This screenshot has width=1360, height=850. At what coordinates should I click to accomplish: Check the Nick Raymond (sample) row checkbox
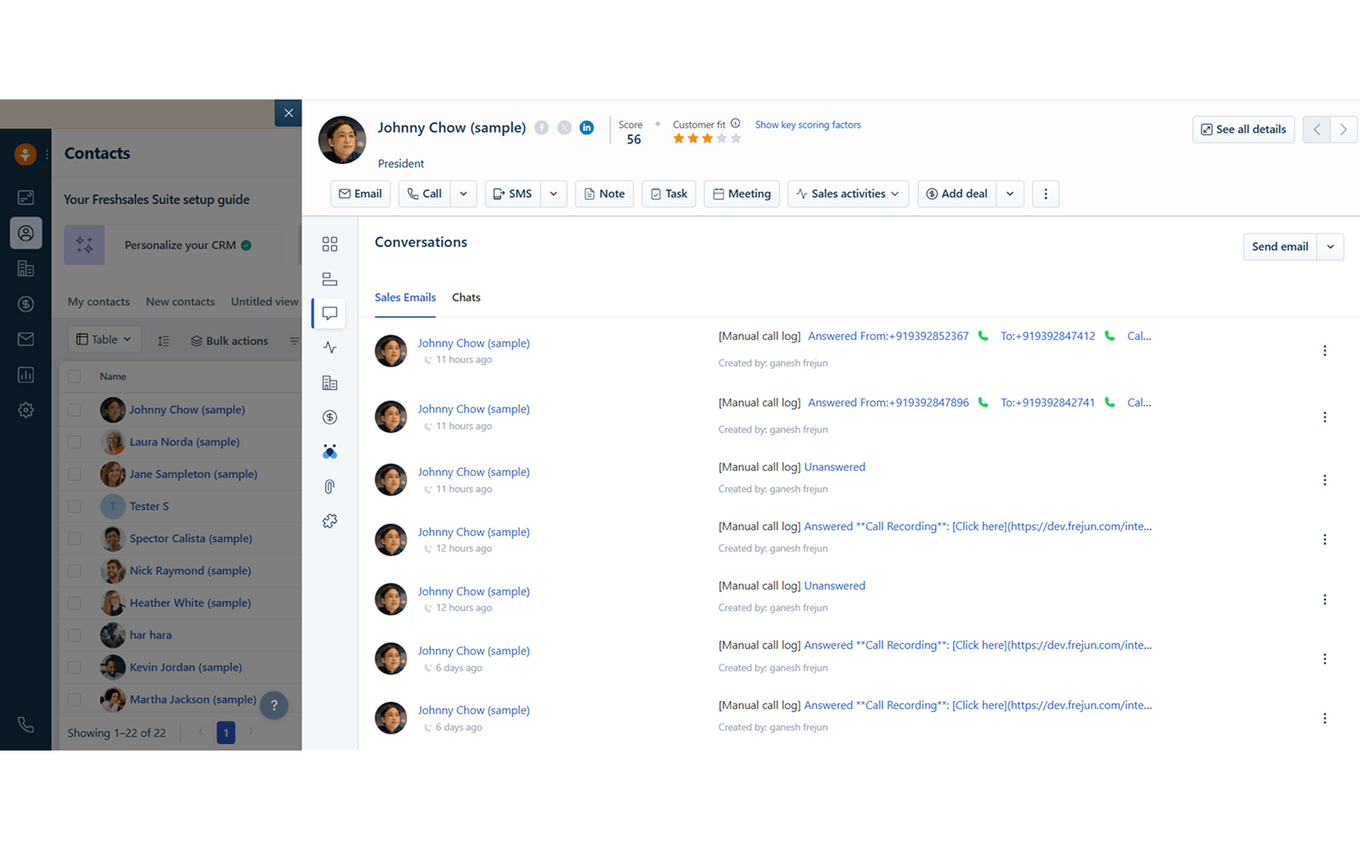point(75,571)
